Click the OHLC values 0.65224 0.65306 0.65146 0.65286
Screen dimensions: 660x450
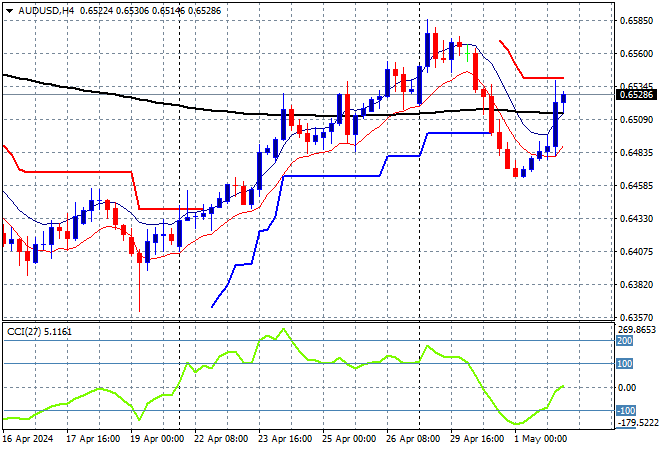click(150, 11)
